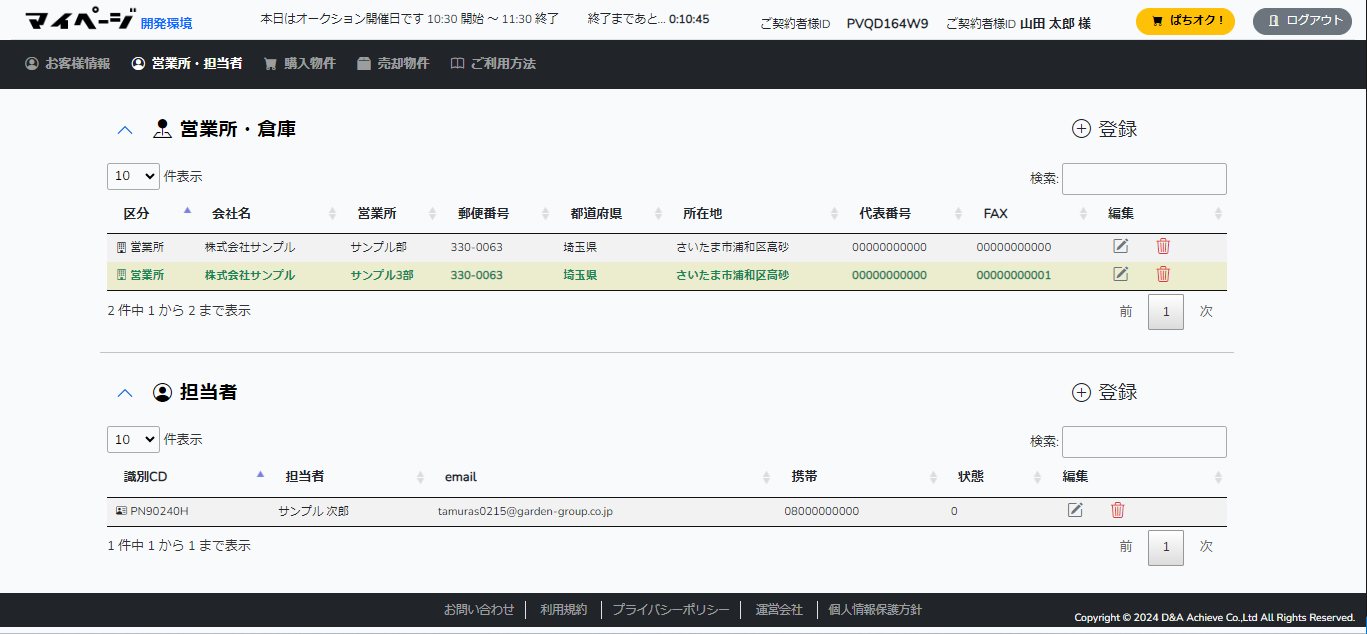
Task: Open the 営業所・担当者 menu
Action: click(x=186, y=63)
